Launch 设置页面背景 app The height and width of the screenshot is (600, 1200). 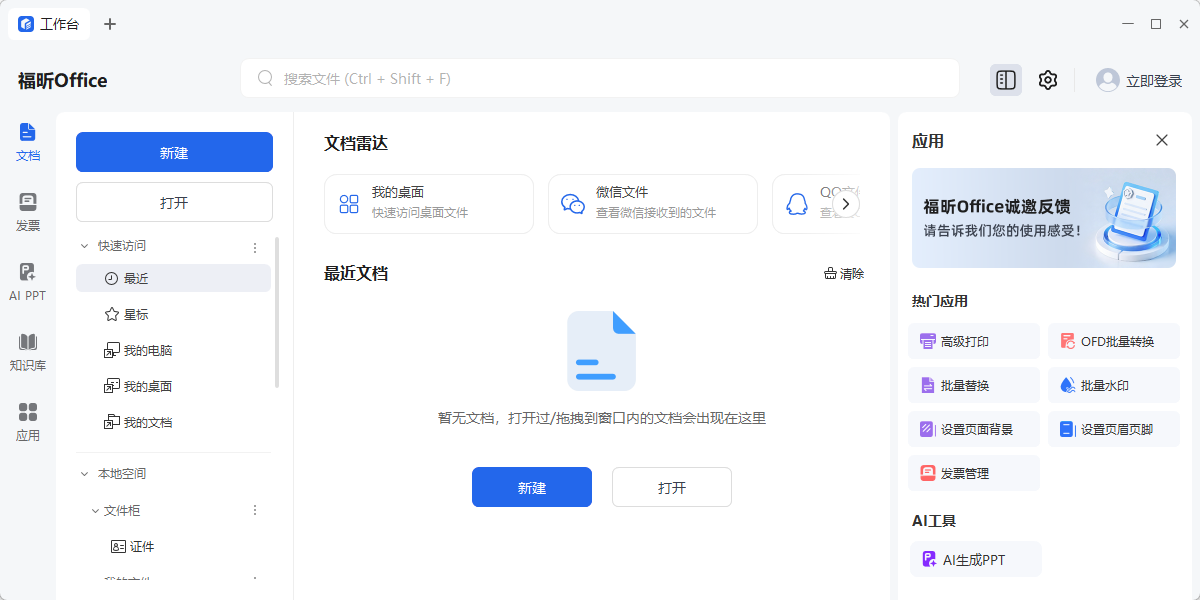974,429
